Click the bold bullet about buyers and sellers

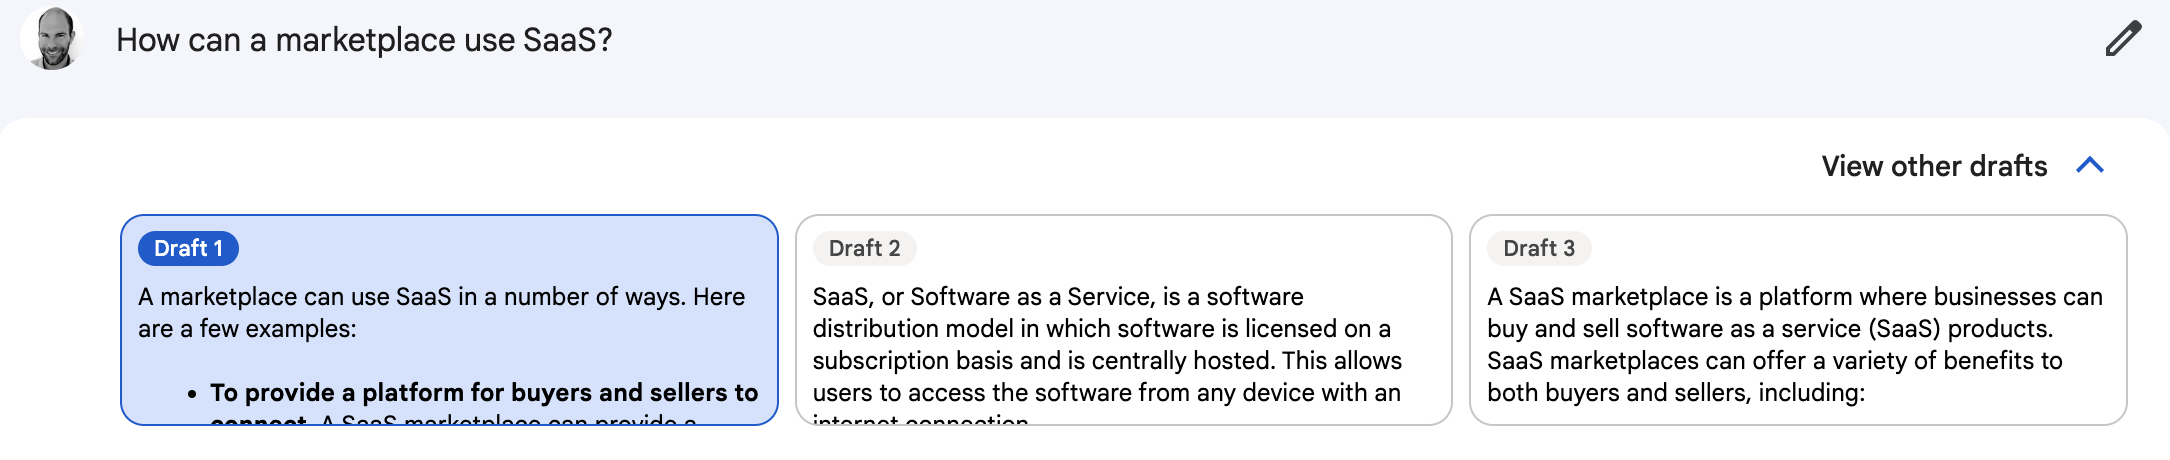tap(484, 393)
